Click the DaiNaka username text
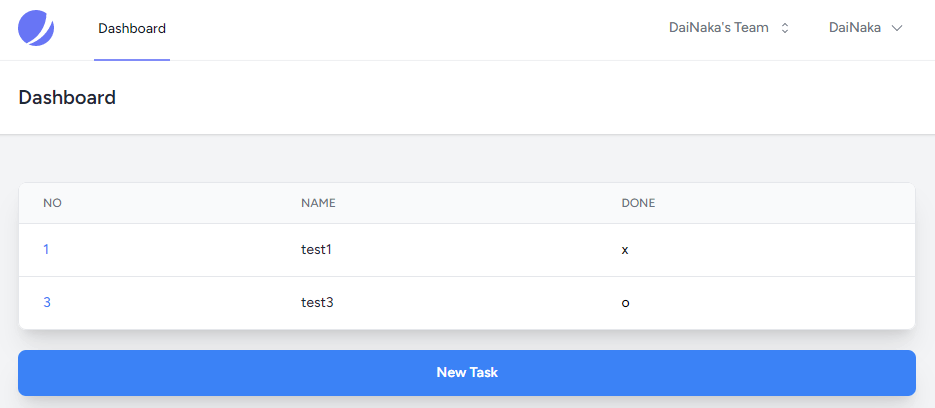 point(855,27)
